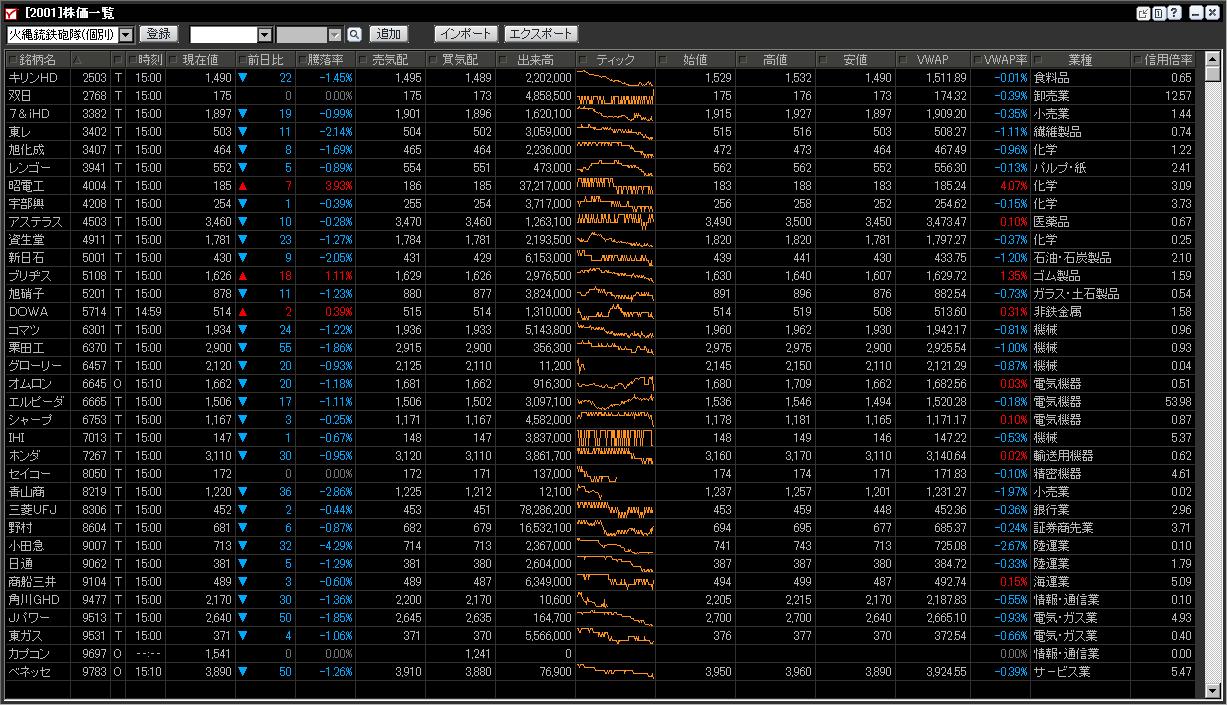Click the document icon in title bar
Screen dimensions: 1227x705
coord(1158,13)
